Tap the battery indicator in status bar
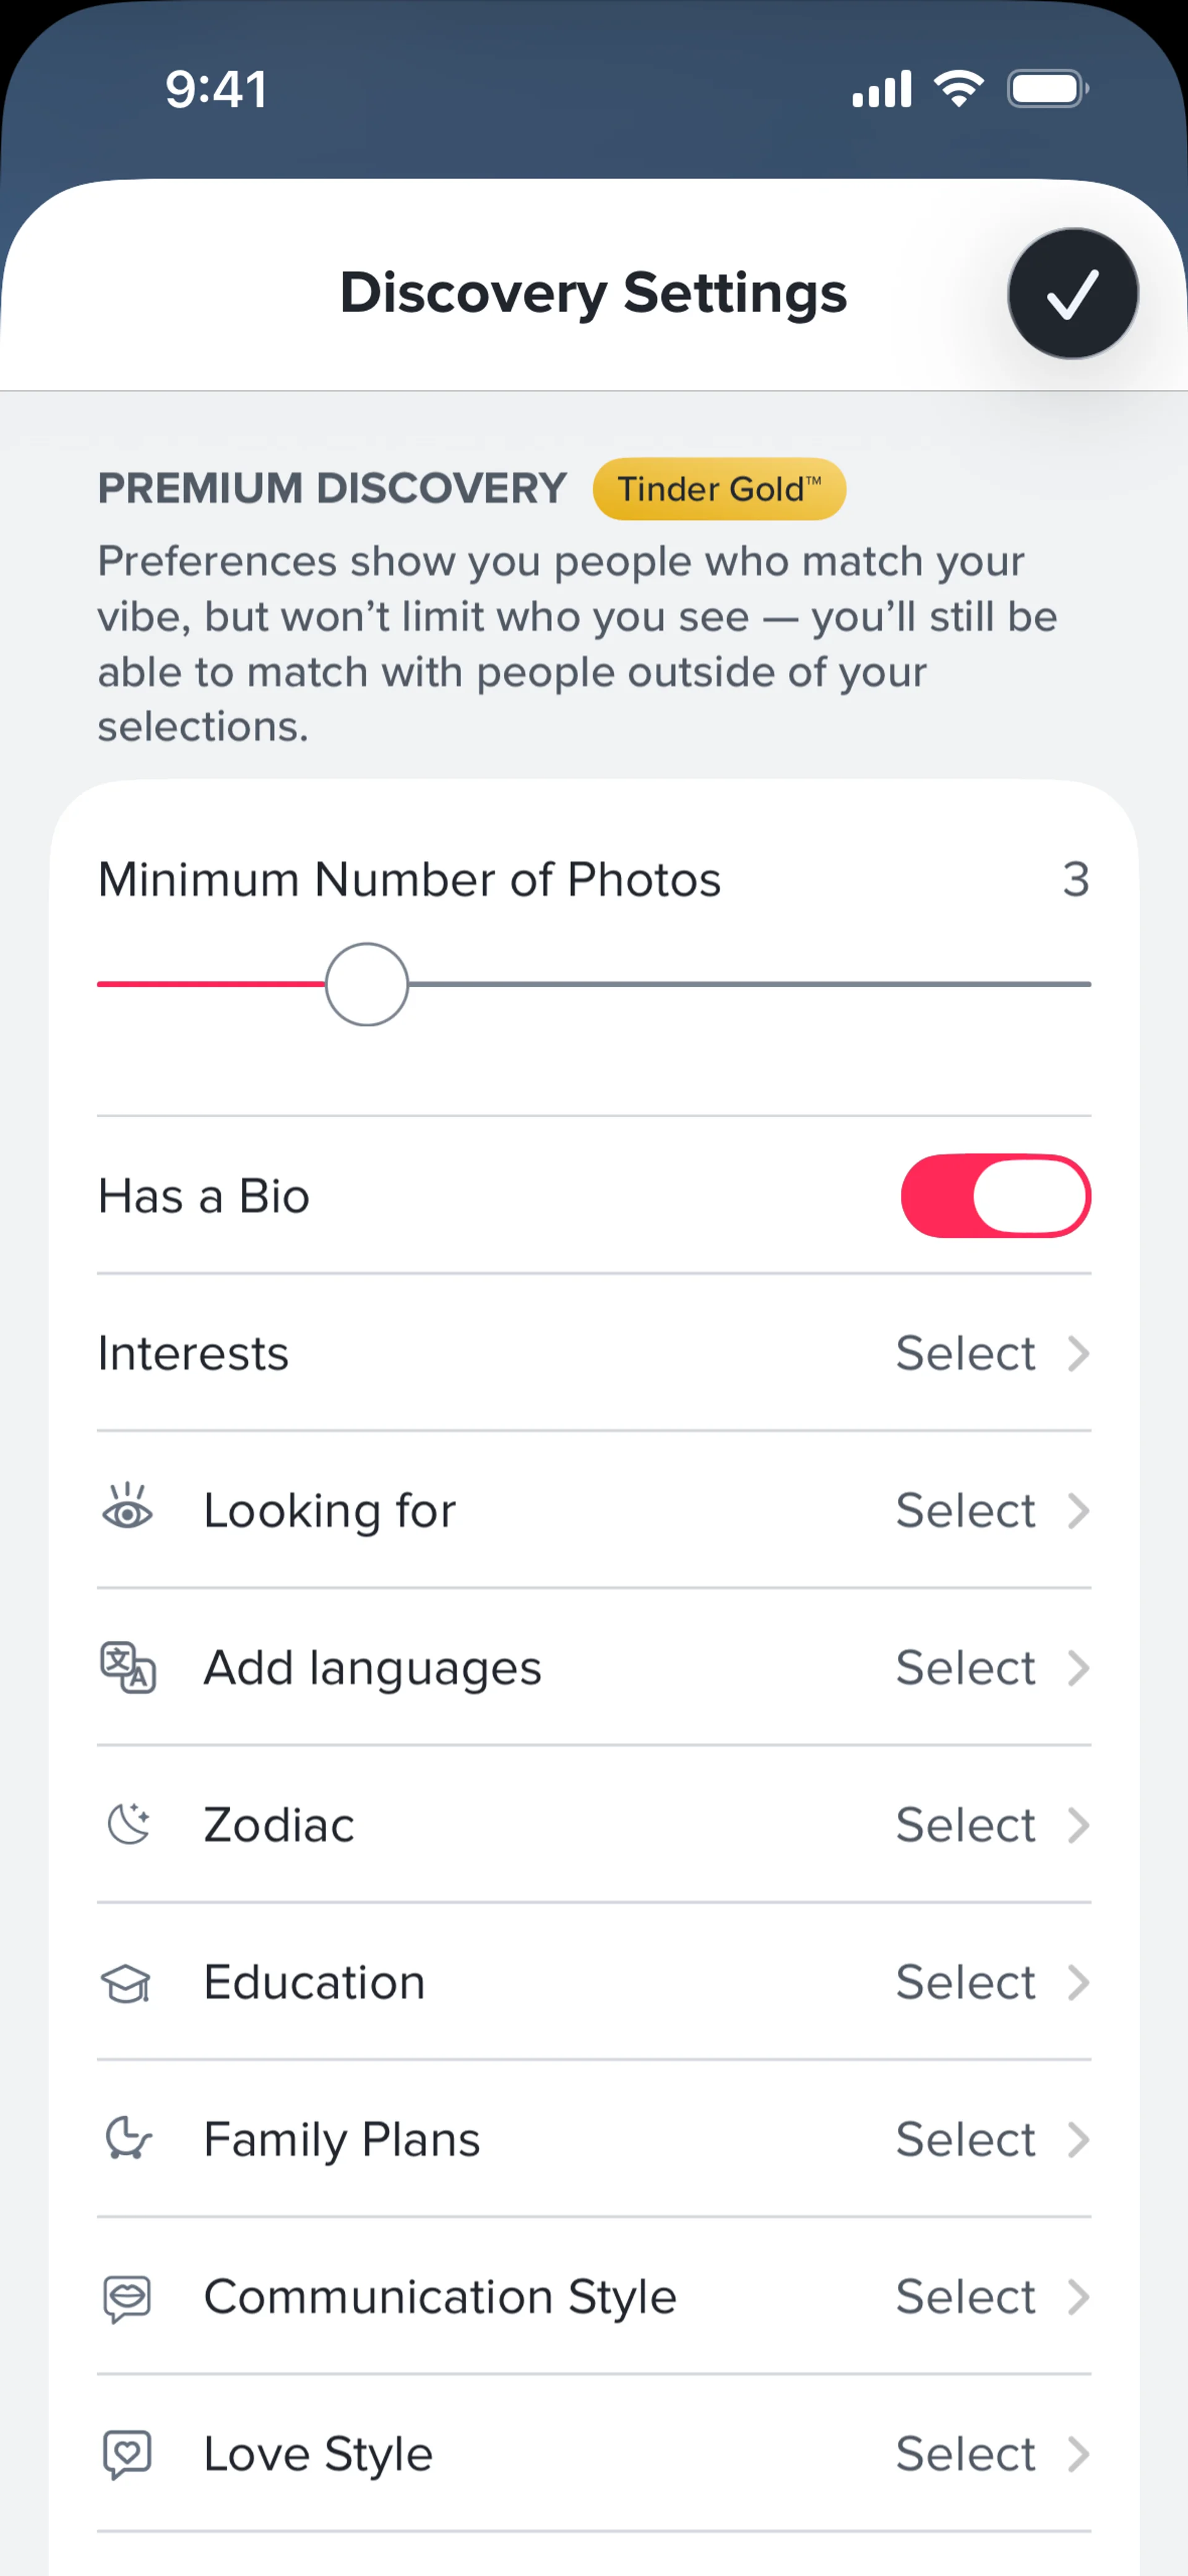This screenshot has width=1188, height=2576. point(1046,89)
